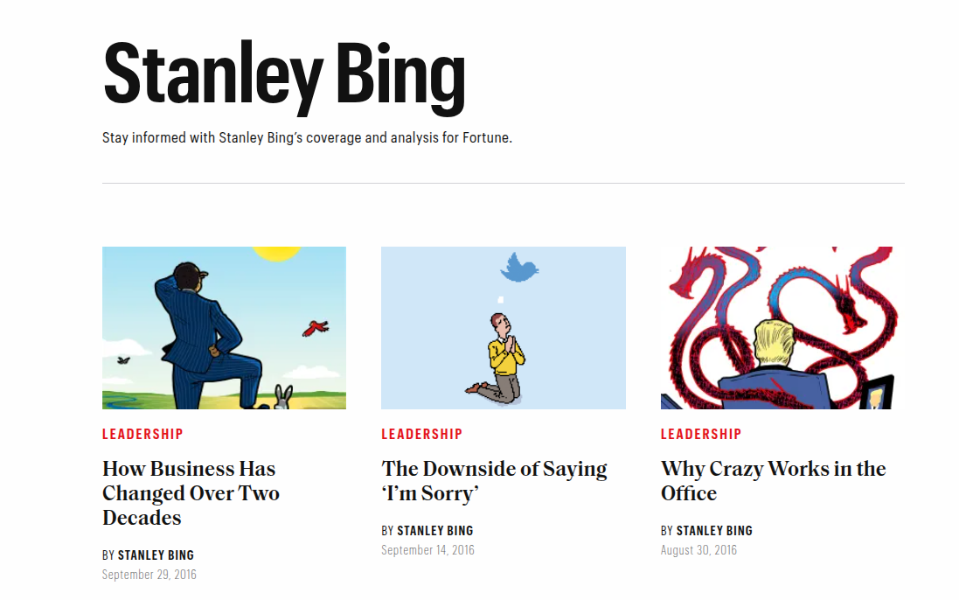The width and height of the screenshot is (959, 600).
Task: Click the August 30, 2016 date
Action: (x=699, y=550)
